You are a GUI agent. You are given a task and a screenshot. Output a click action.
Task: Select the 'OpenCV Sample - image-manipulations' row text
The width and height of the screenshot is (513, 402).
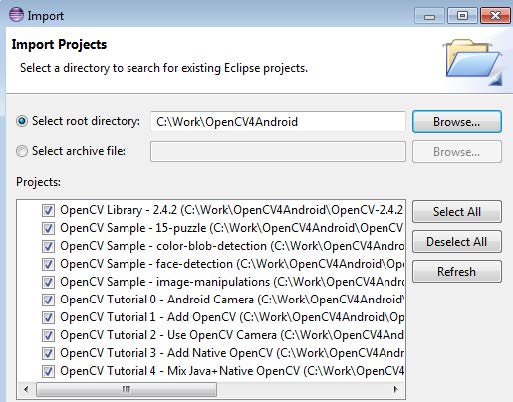click(x=232, y=282)
